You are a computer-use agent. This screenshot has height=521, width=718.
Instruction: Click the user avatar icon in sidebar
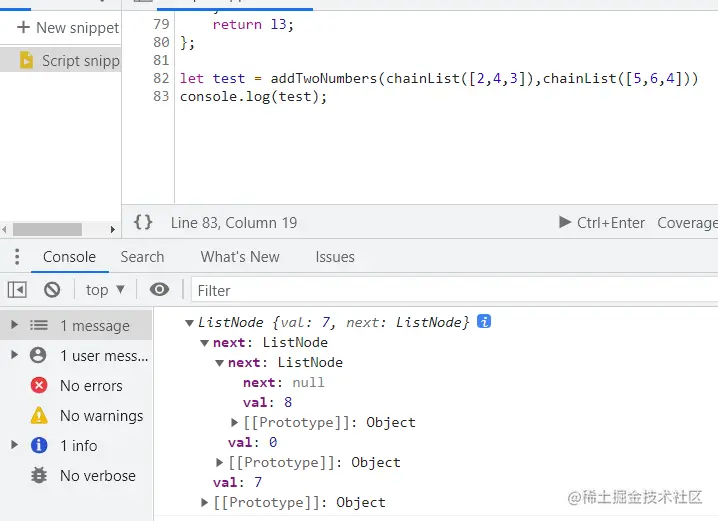38,355
